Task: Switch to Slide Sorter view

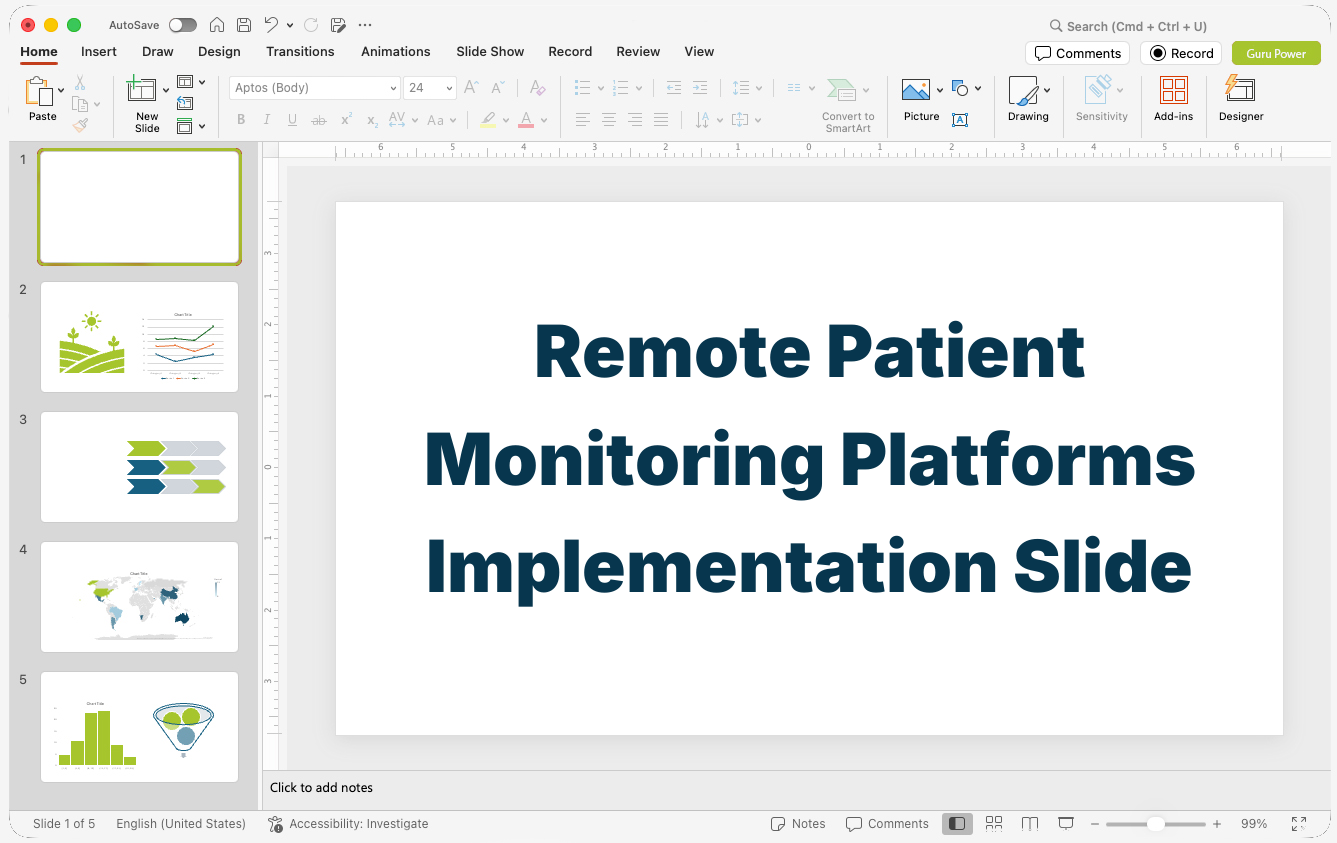Action: pos(994,824)
